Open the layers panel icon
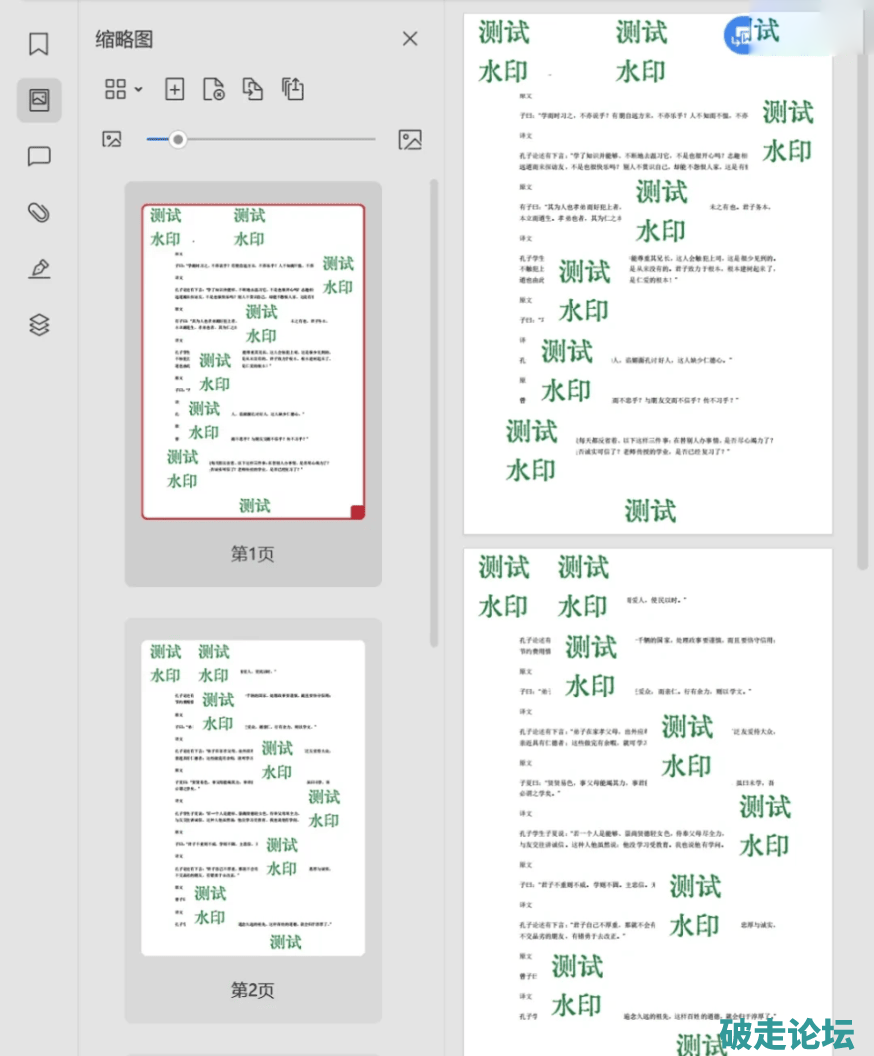The width and height of the screenshot is (874, 1056). click(x=39, y=325)
